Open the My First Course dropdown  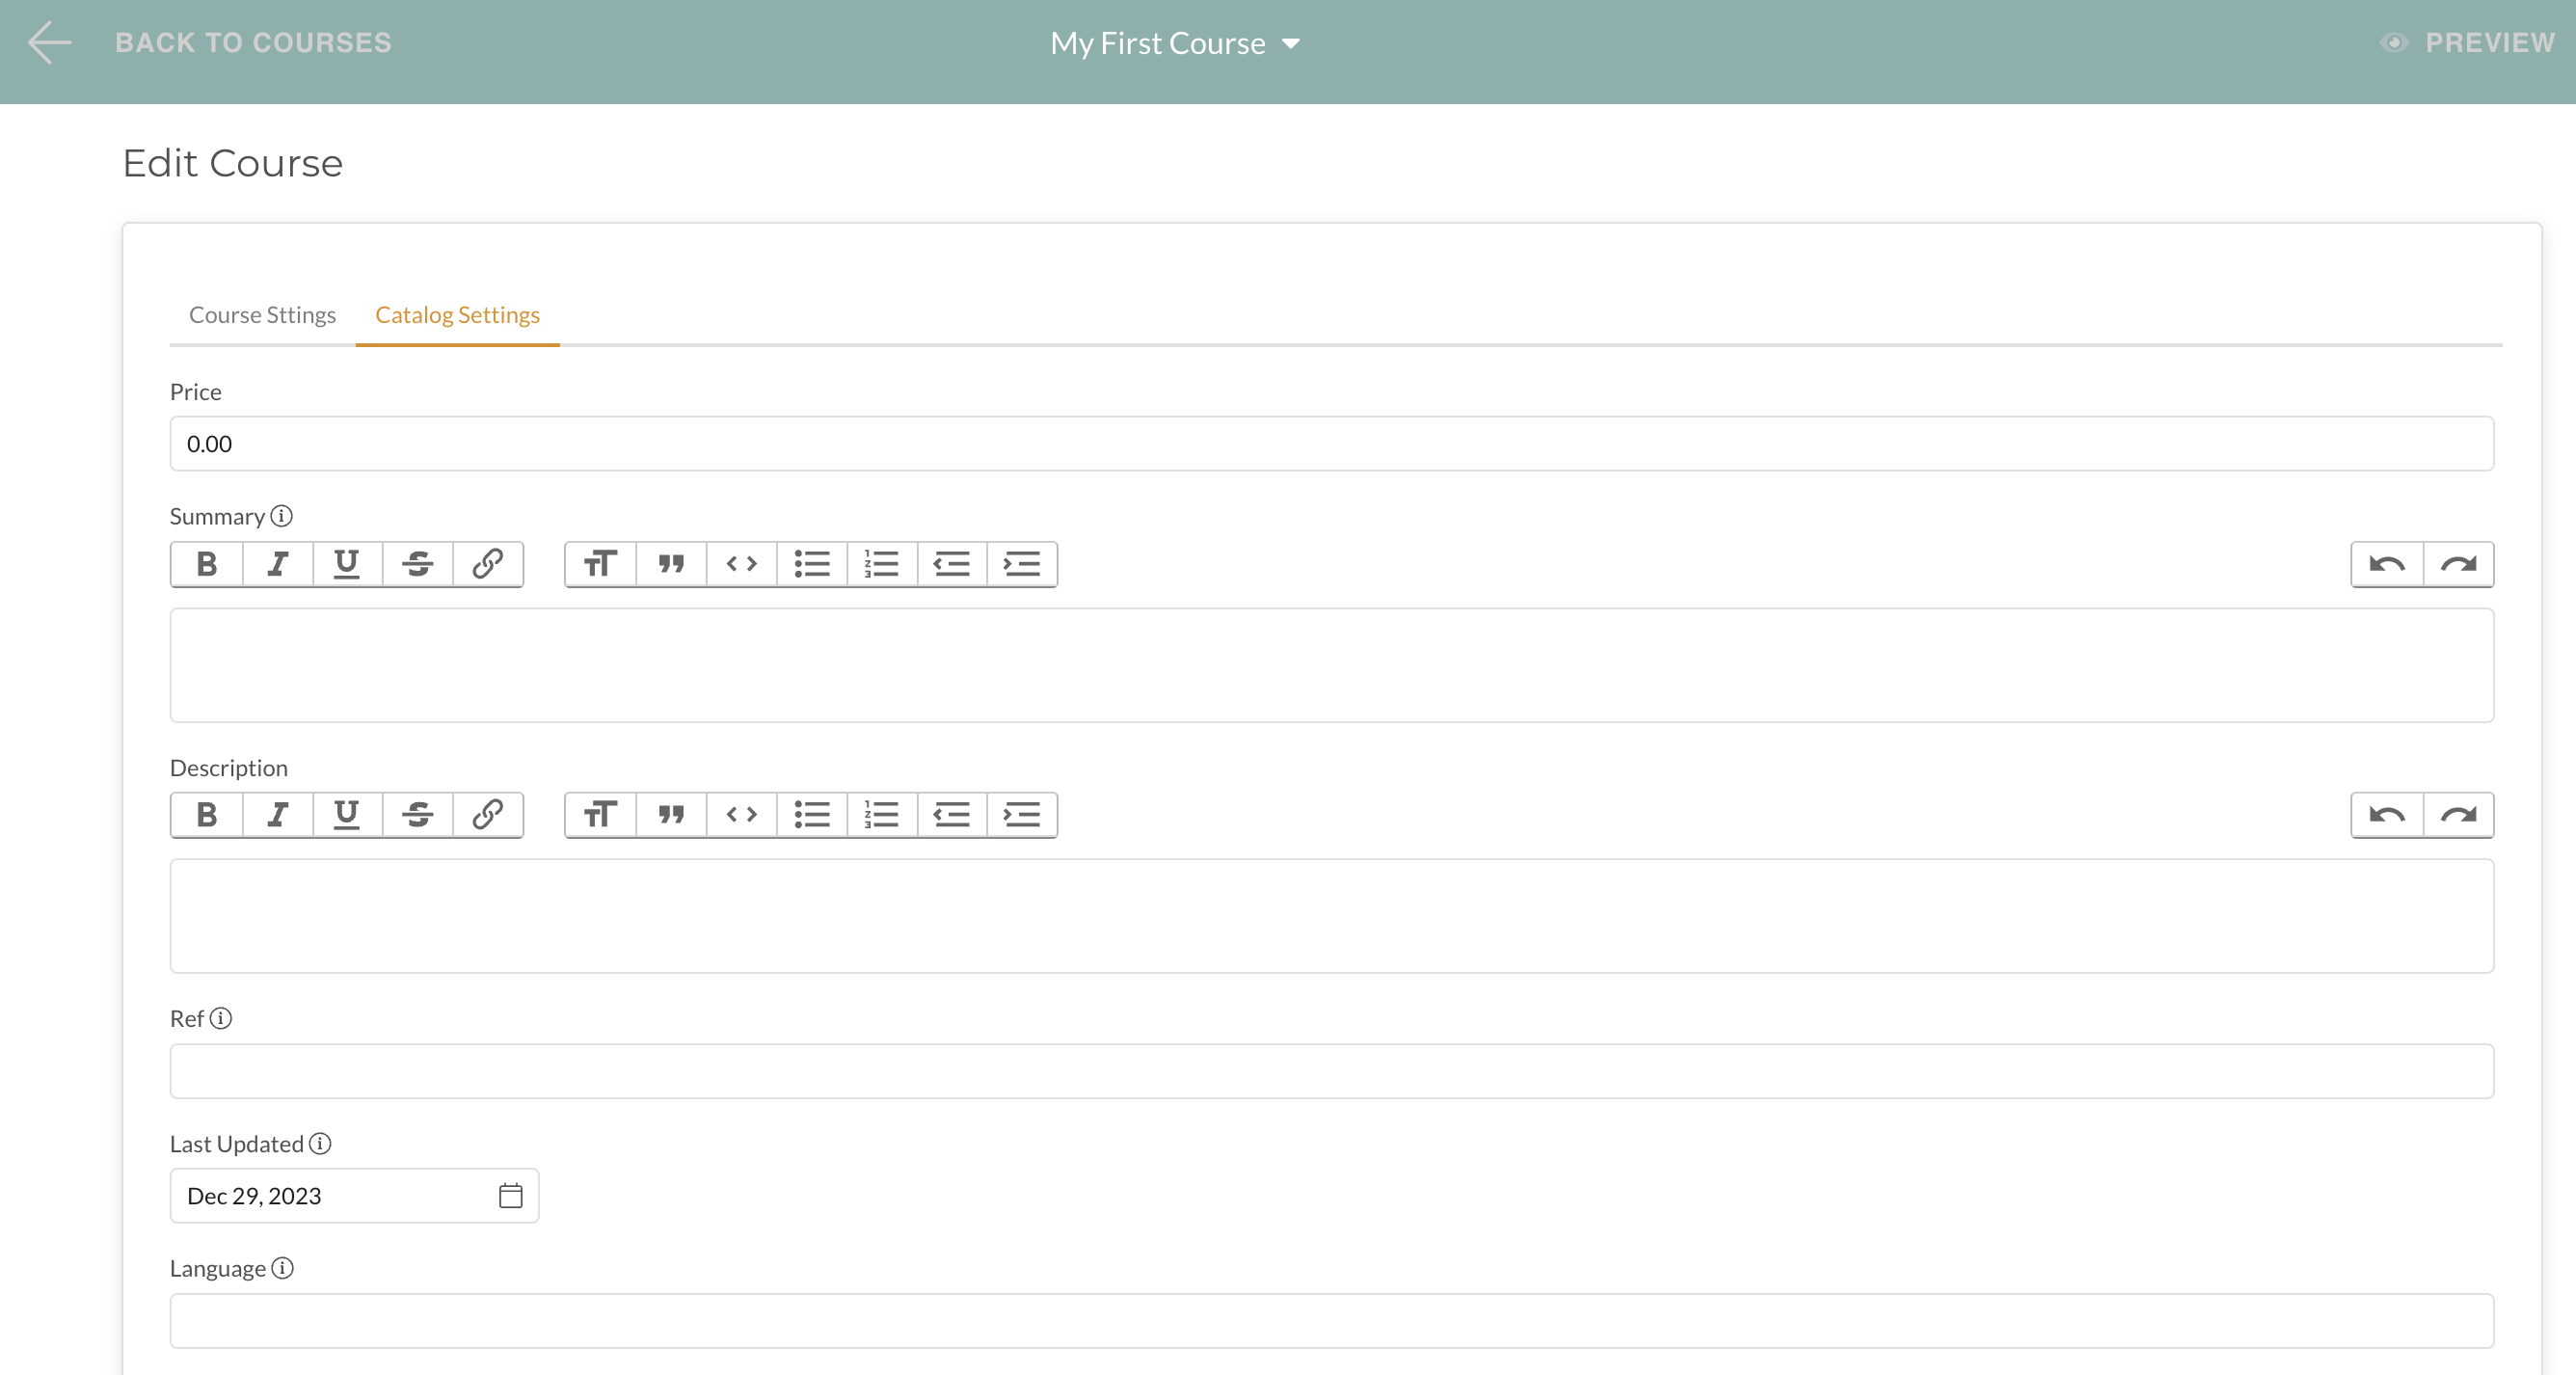(1293, 43)
